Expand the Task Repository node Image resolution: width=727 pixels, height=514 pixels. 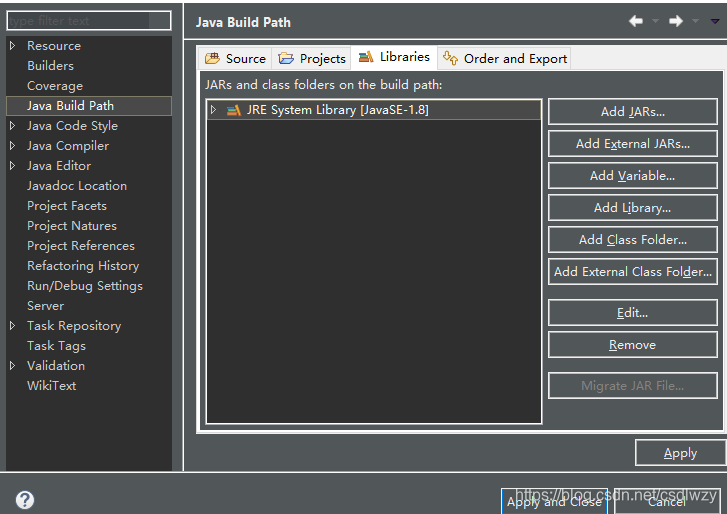[13, 325]
